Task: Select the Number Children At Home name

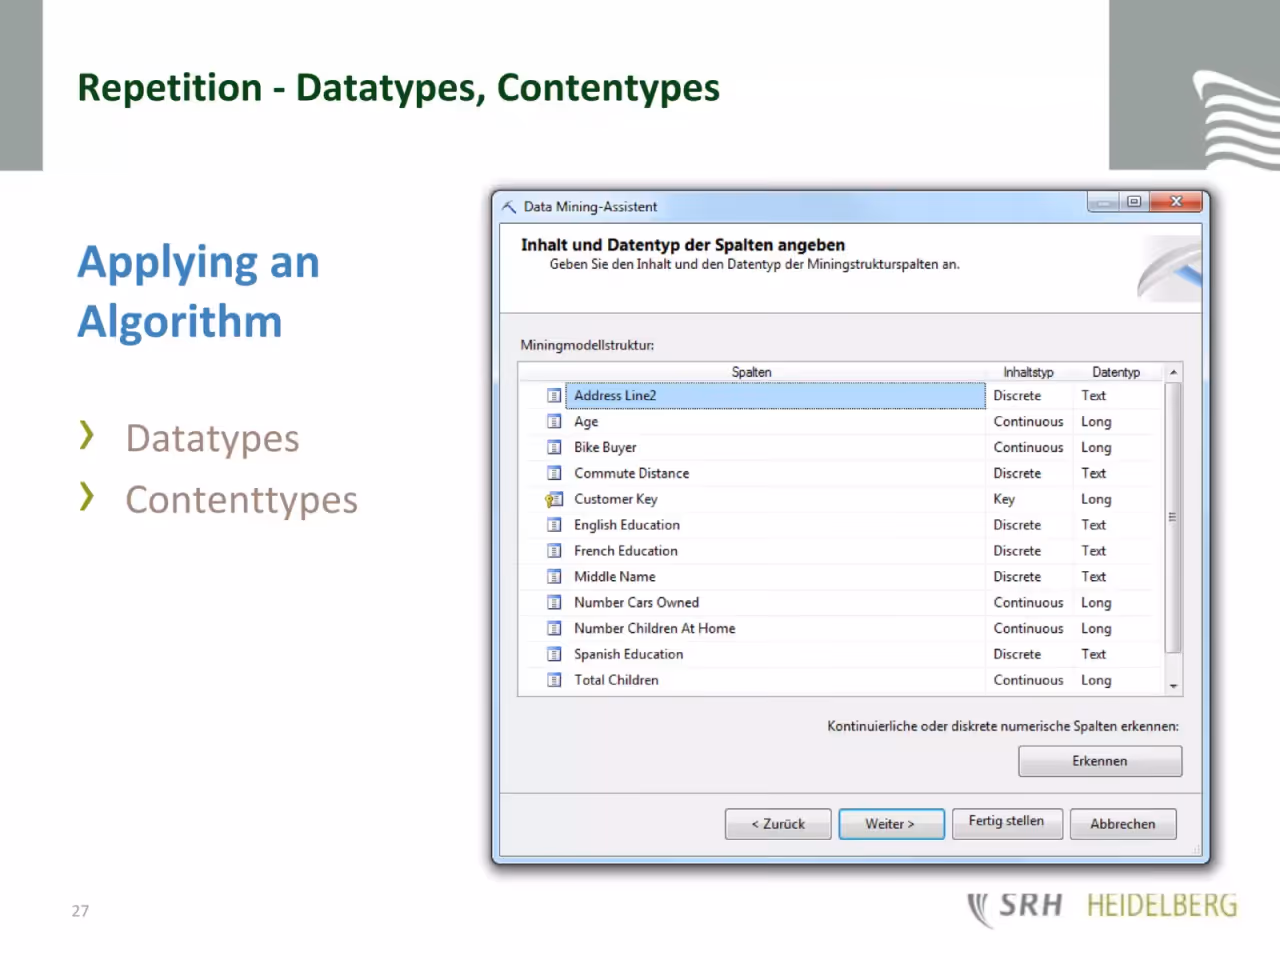Action: pyautogui.click(x=654, y=629)
